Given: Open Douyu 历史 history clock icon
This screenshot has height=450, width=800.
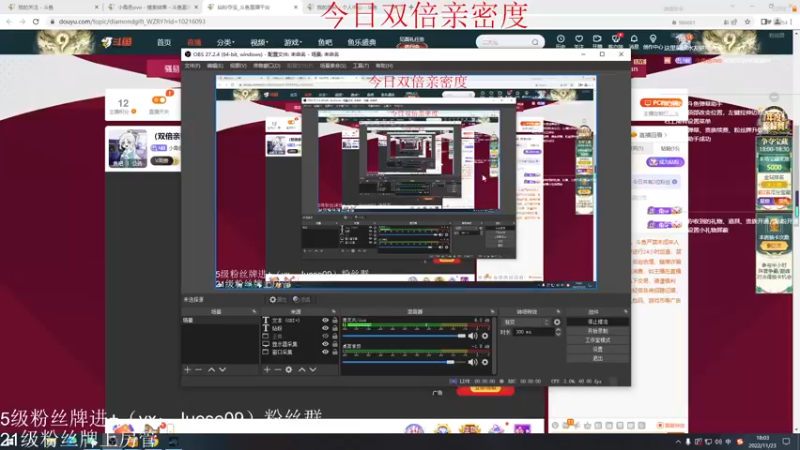Looking at the screenshot, I should pyautogui.click(x=561, y=41).
